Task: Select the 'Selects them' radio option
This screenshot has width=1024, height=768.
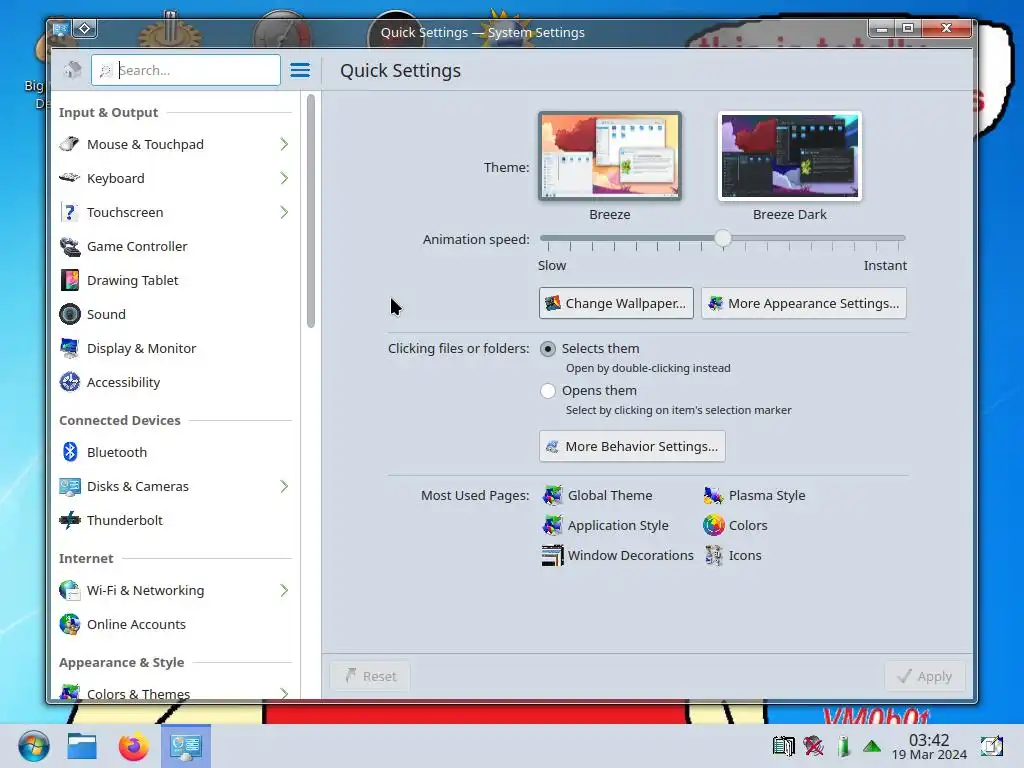Action: (x=548, y=349)
